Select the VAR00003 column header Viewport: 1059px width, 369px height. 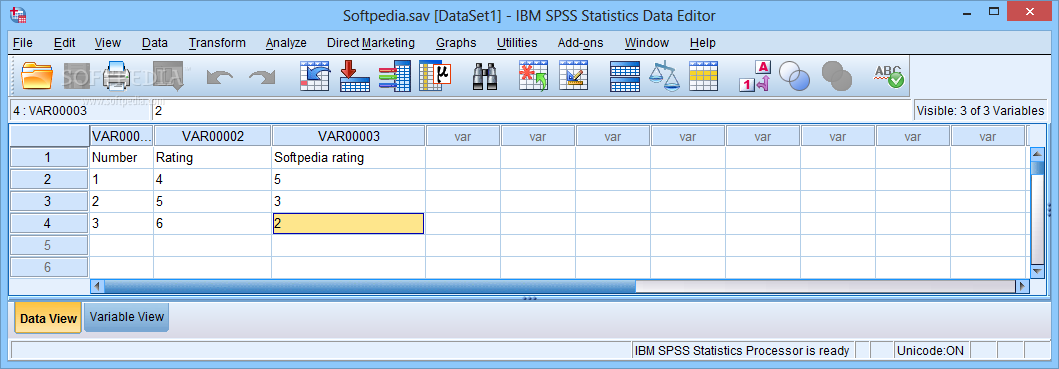click(348, 137)
